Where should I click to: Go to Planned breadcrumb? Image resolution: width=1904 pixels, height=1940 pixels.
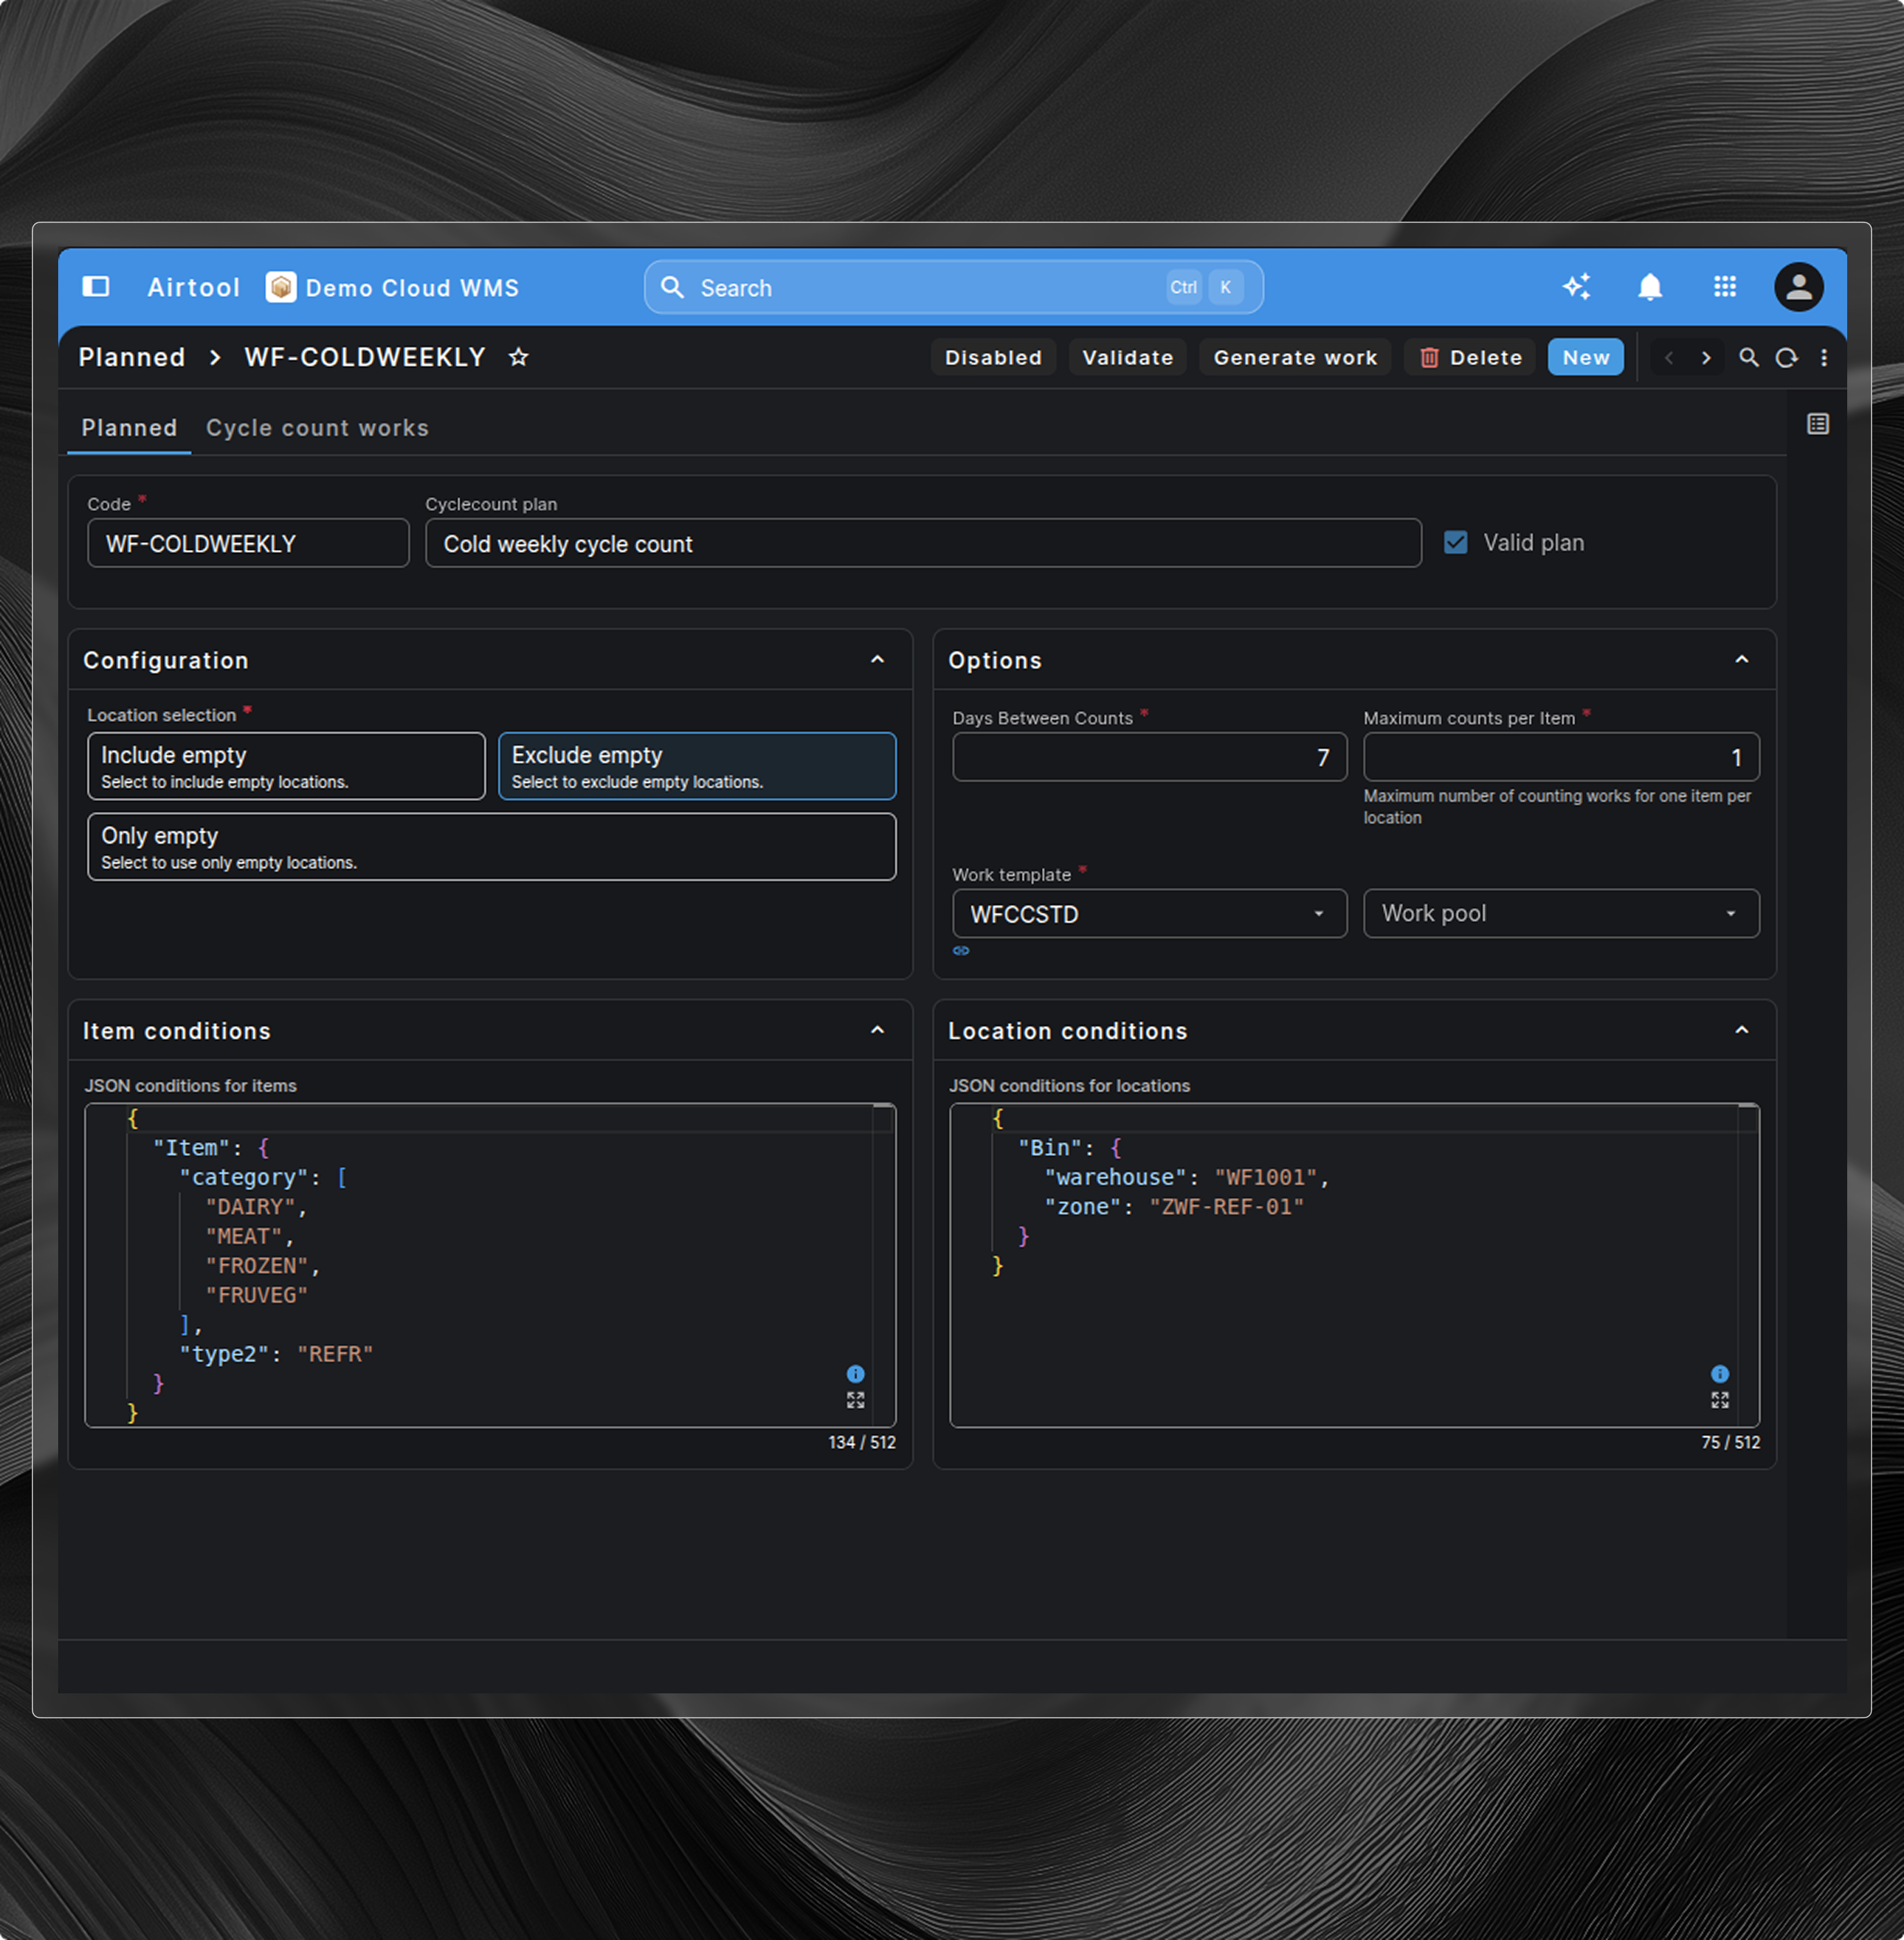pos(132,357)
